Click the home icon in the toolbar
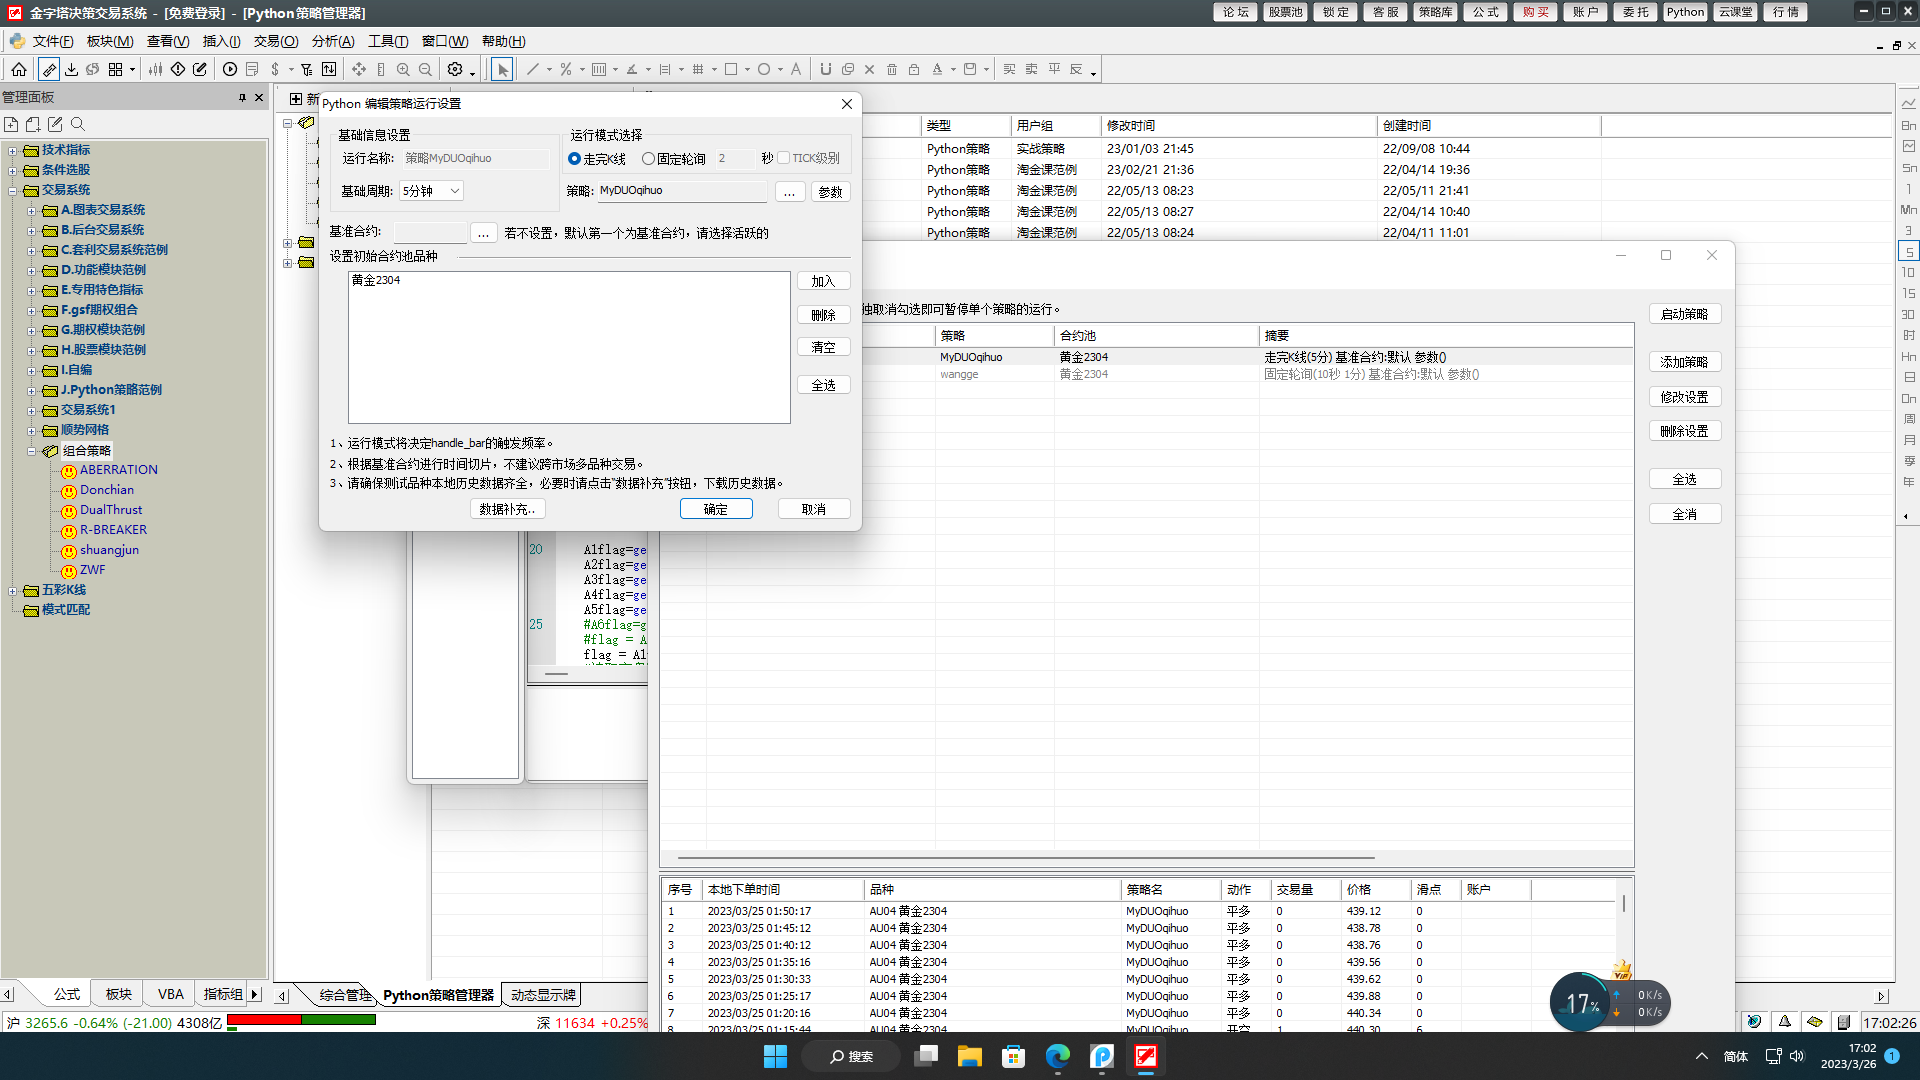 pos(19,69)
